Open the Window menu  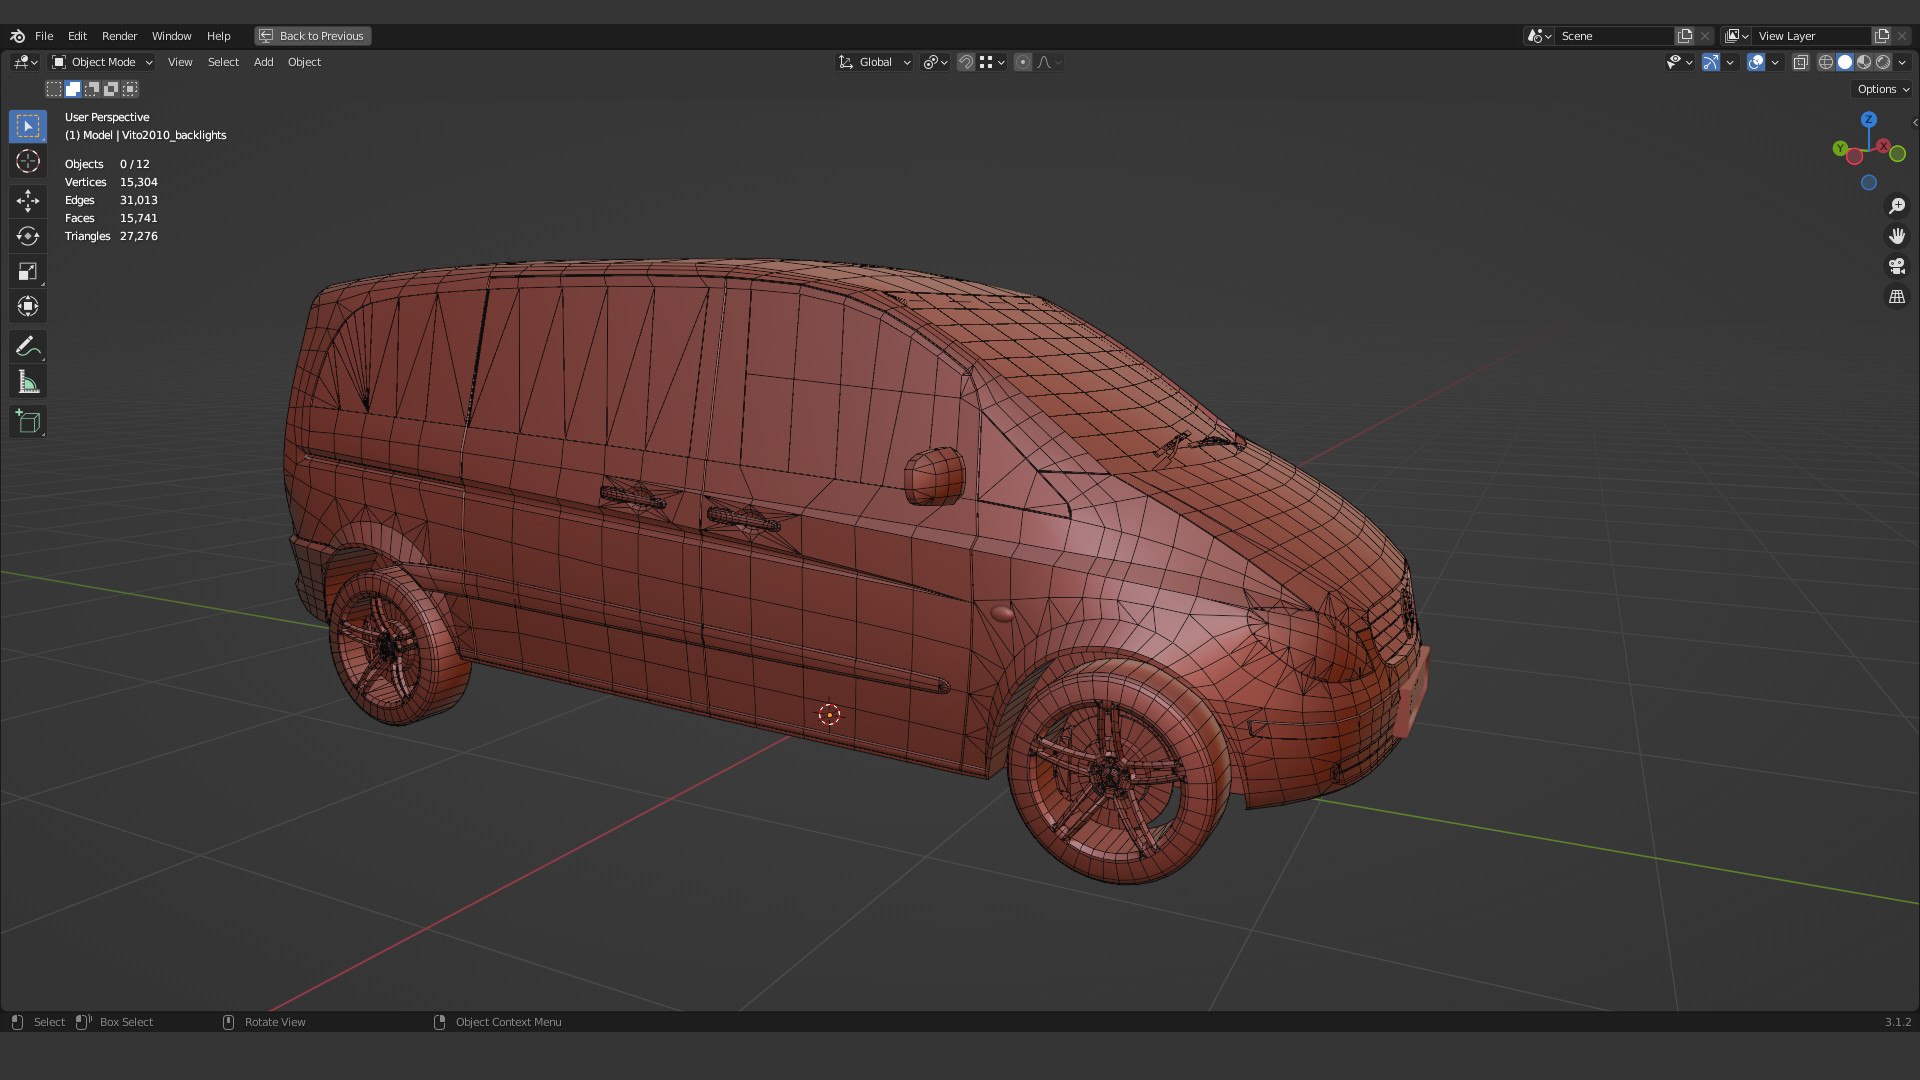pos(171,36)
